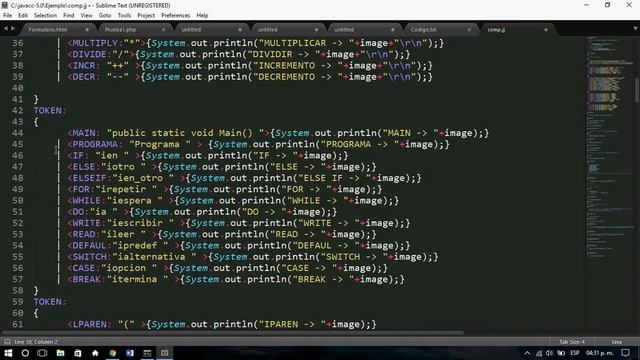Open the command prompt window on taskbar

(147, 353)
